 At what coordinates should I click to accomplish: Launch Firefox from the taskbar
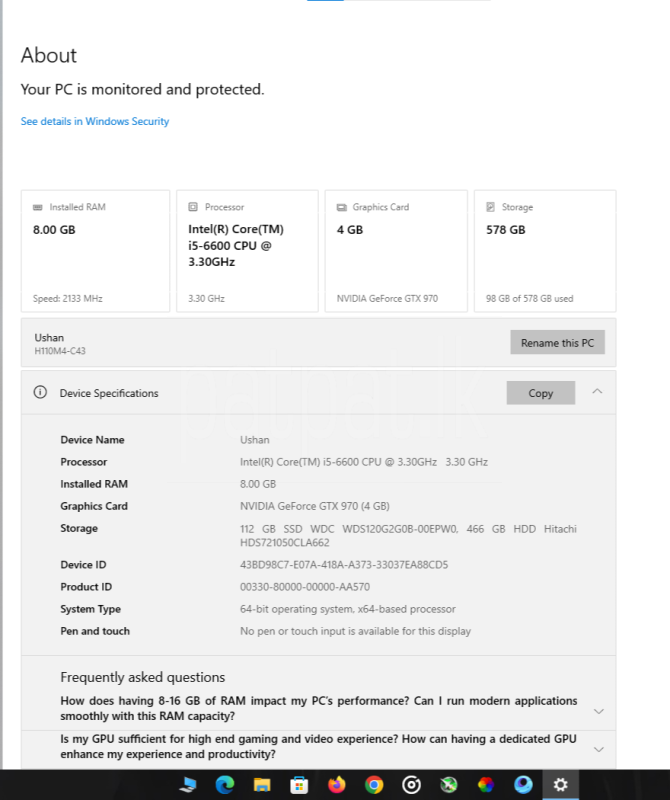tap(336, 785)
